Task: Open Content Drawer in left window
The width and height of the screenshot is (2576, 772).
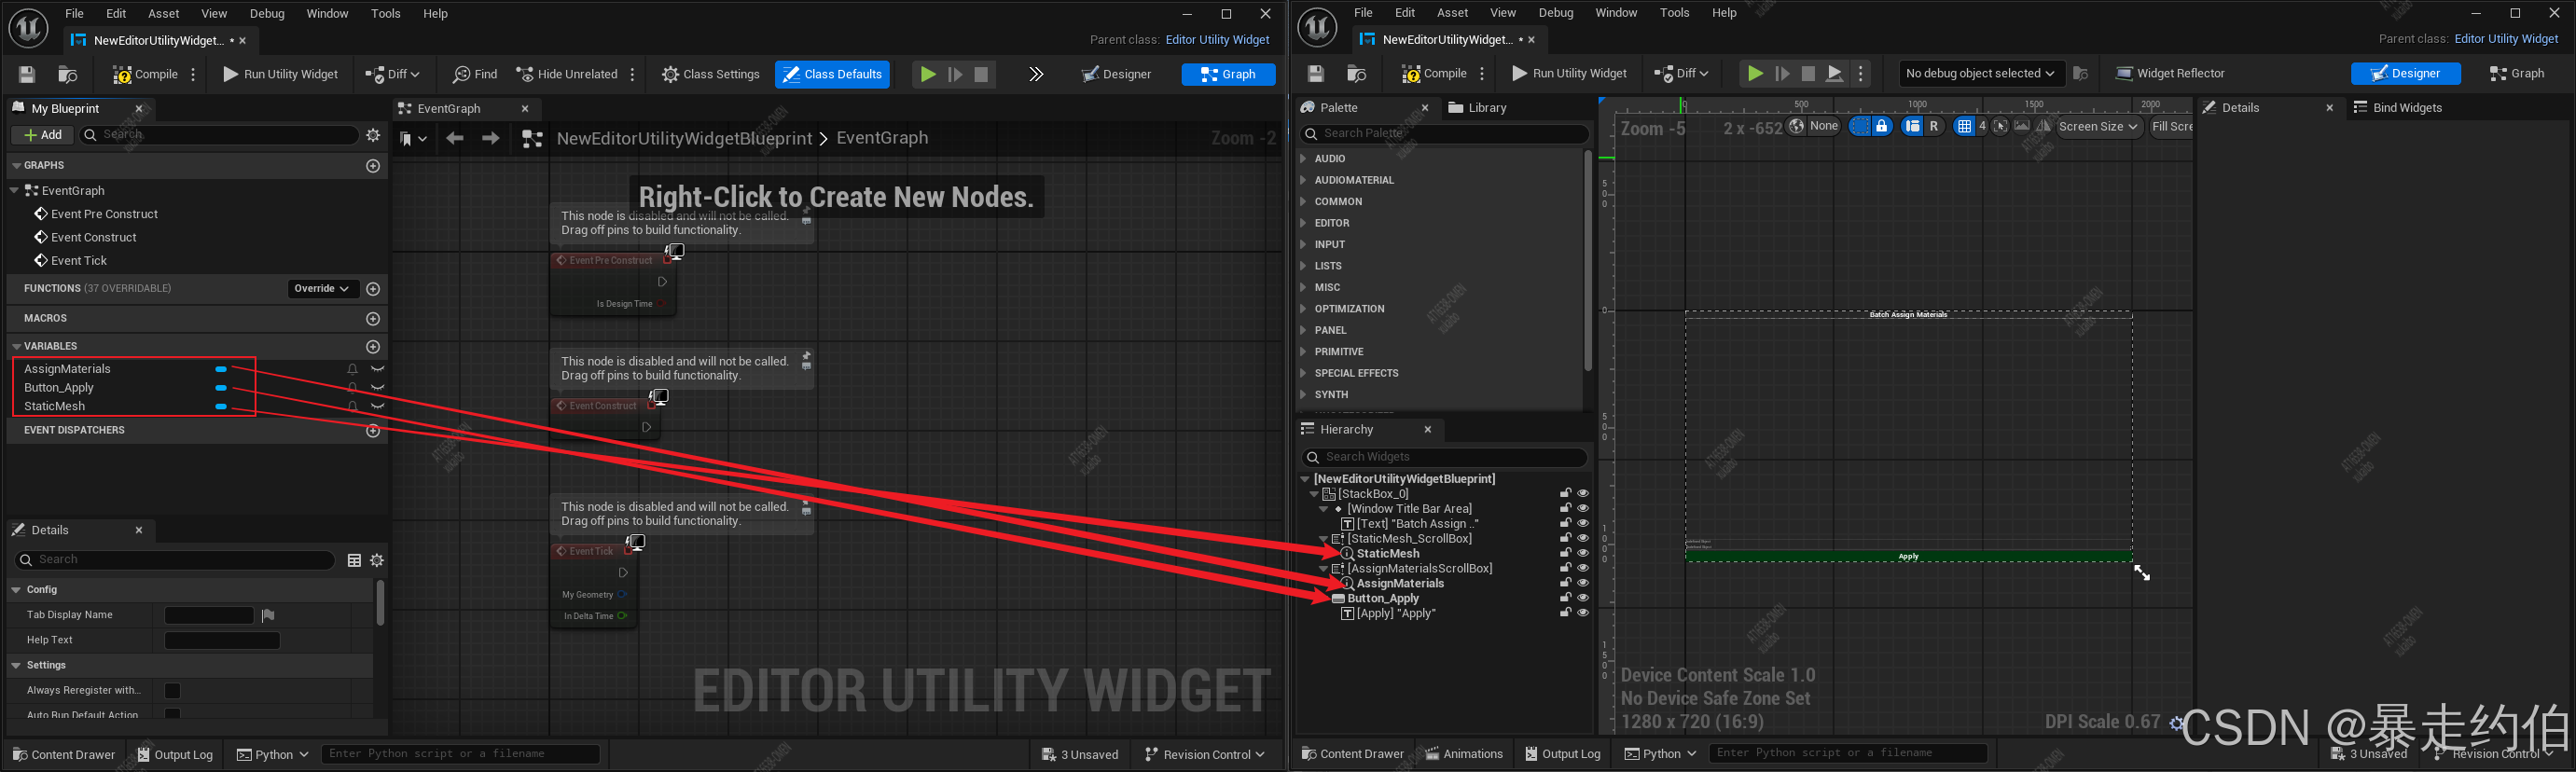Action: click(64, 754)
